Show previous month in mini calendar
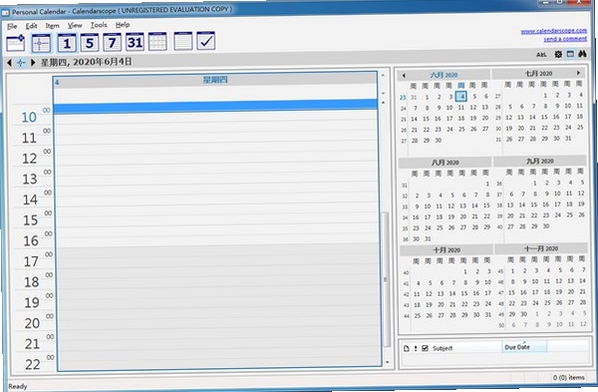Viewport: 598px width, 392px height. pyautogui.click(x=403, y=76)
